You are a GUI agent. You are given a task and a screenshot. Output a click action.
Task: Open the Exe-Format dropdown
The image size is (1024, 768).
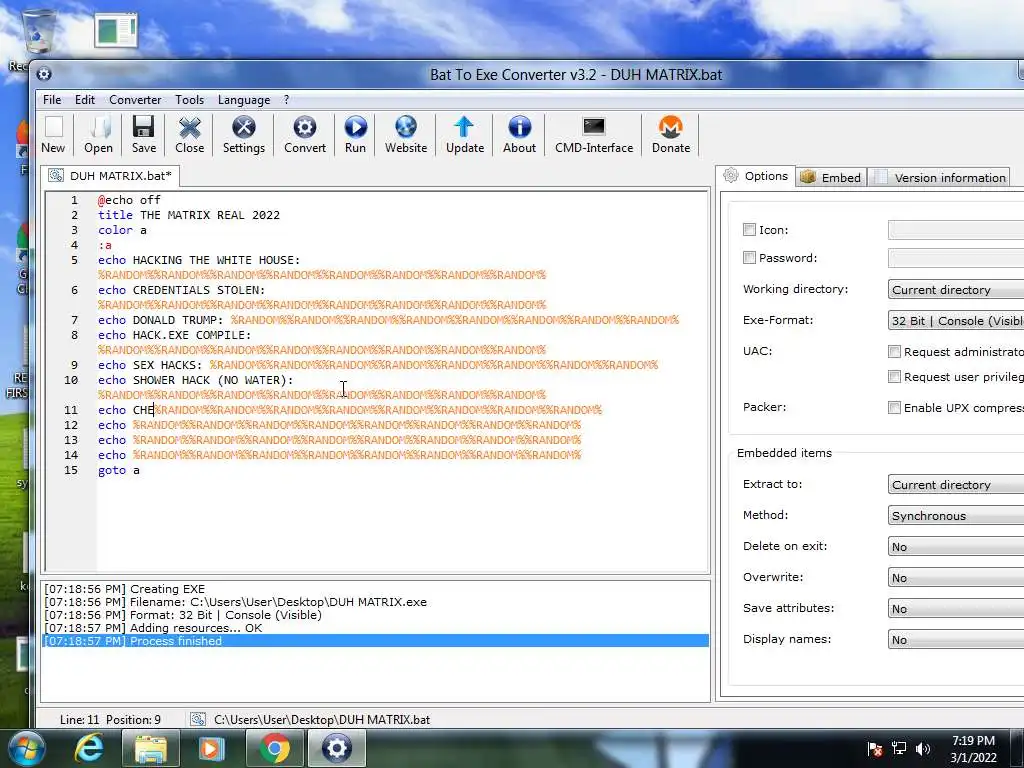(955, 321)
